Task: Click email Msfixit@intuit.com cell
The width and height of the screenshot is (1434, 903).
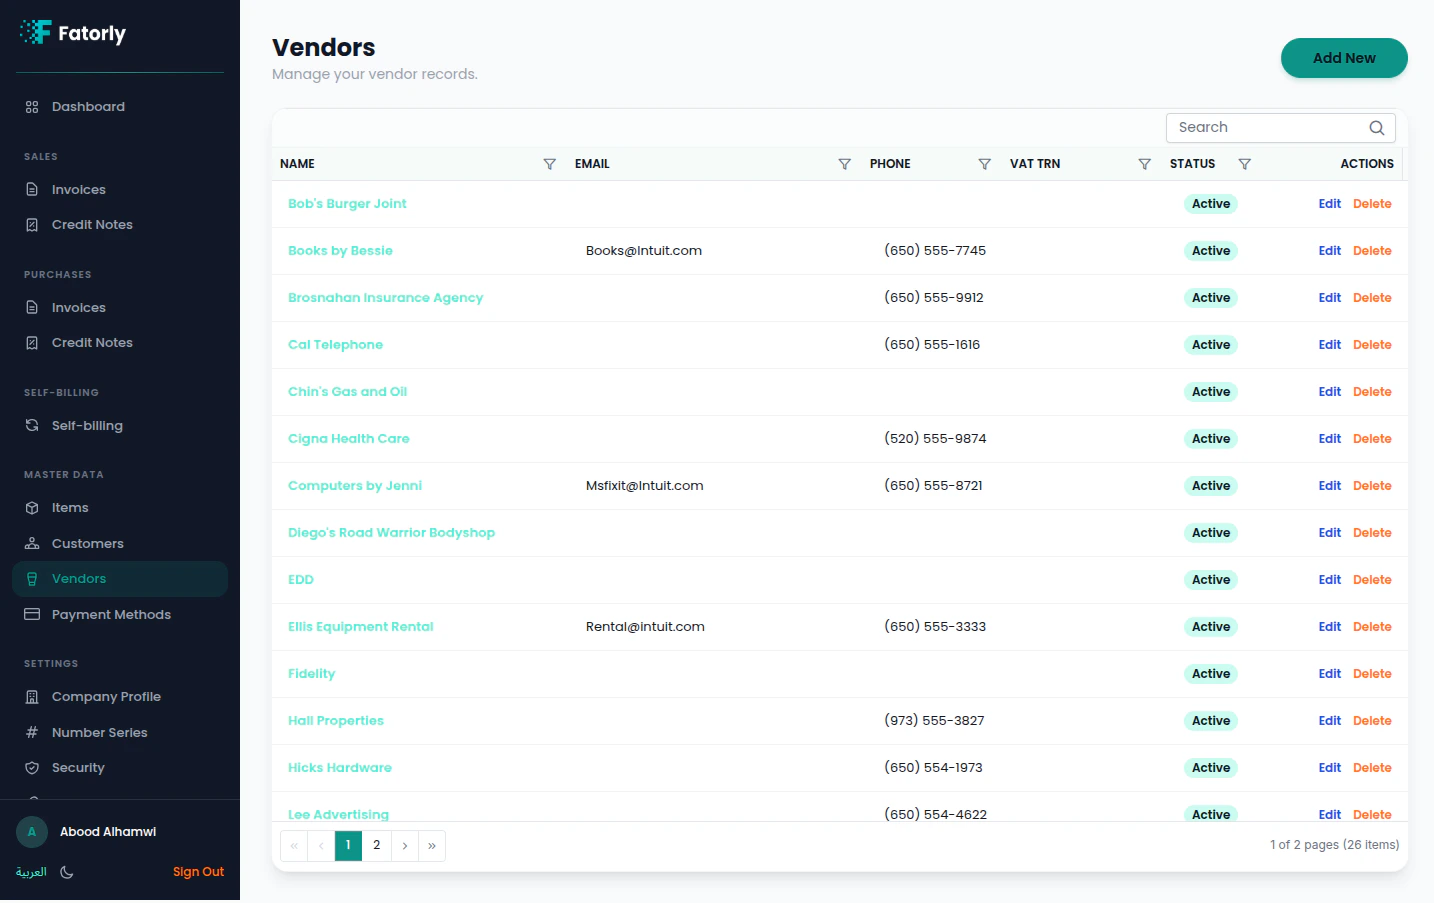Action: point(644,486)
